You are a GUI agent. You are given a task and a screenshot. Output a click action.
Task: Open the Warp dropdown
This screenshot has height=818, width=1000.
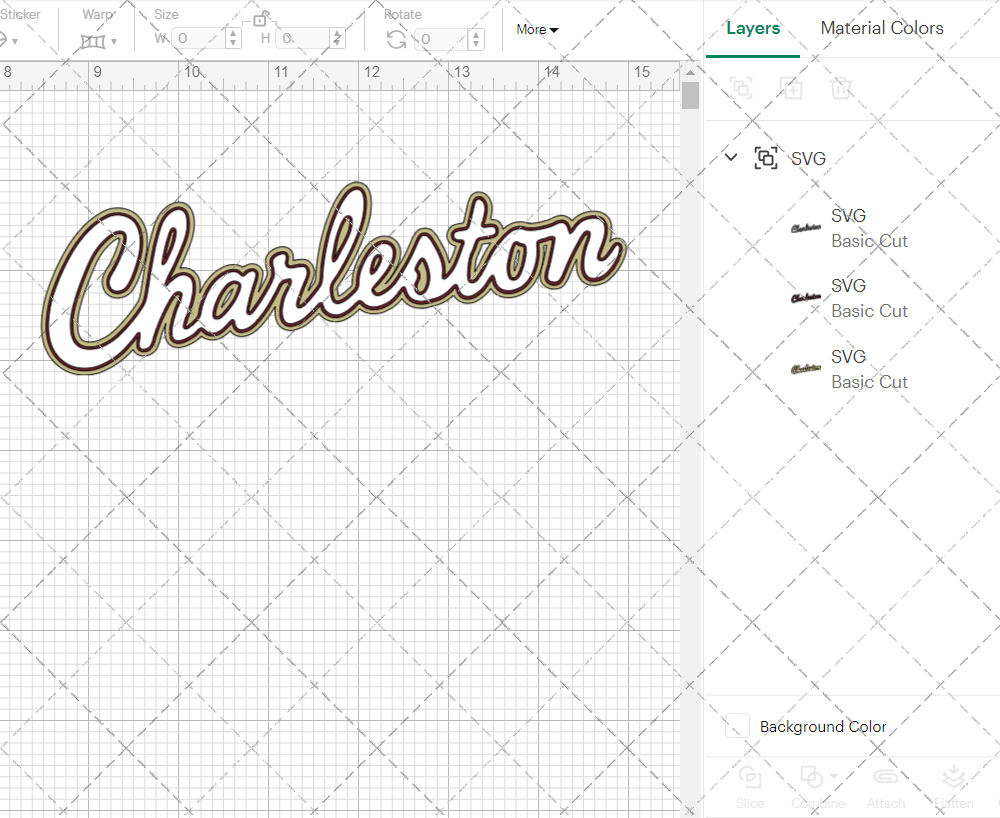click(x=114, y=41)
